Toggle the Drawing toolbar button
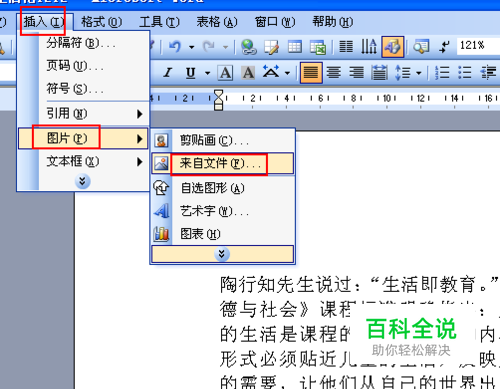The width and height of the screenshot is (500, 389). pos(393,47)
